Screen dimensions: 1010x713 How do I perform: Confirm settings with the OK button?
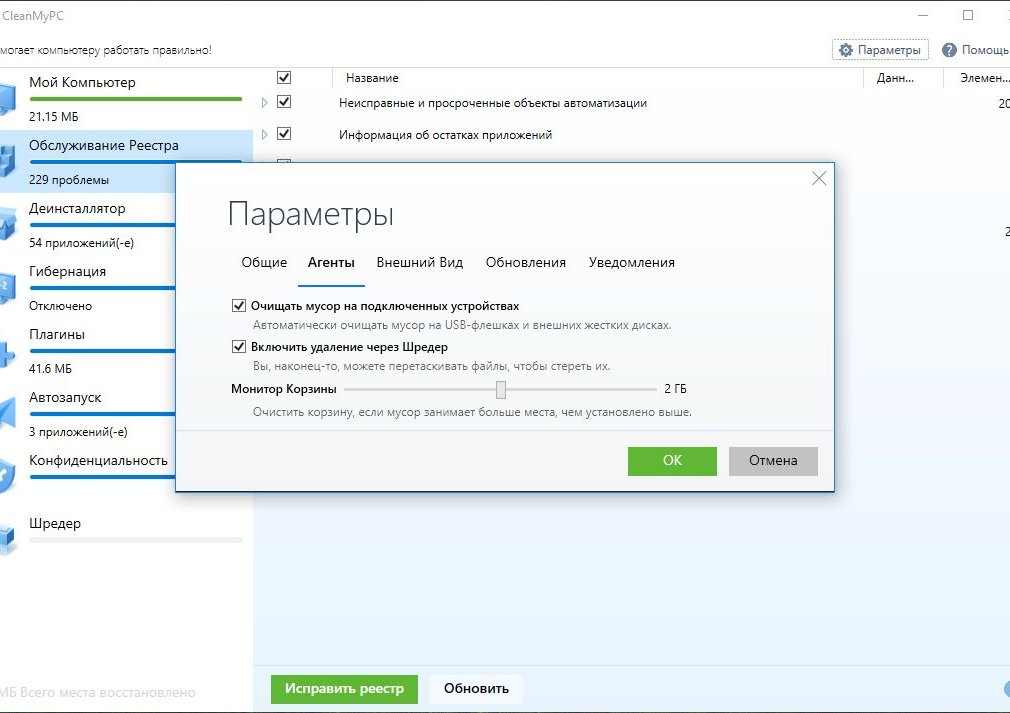pos(672,461)
